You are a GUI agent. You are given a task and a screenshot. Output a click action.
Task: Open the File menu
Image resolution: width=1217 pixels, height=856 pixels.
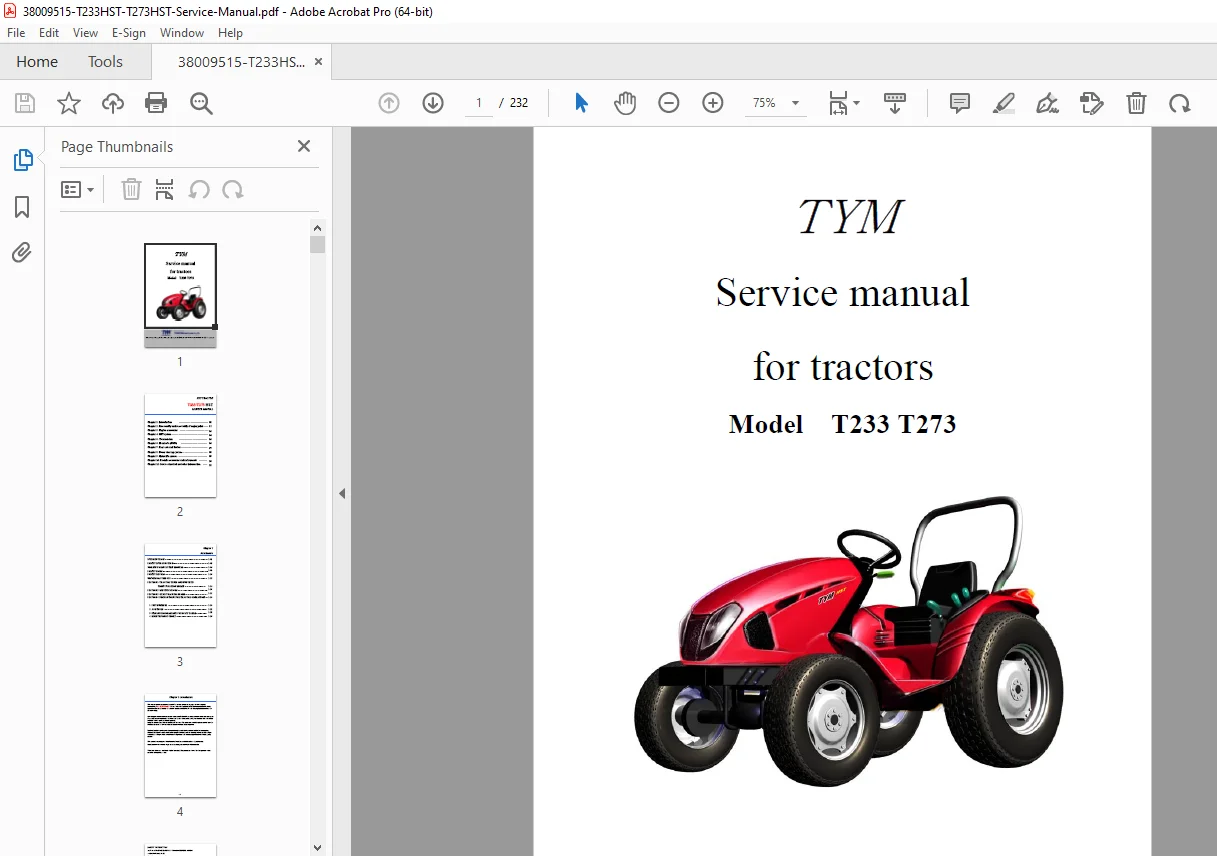click(x=16, y=32)
